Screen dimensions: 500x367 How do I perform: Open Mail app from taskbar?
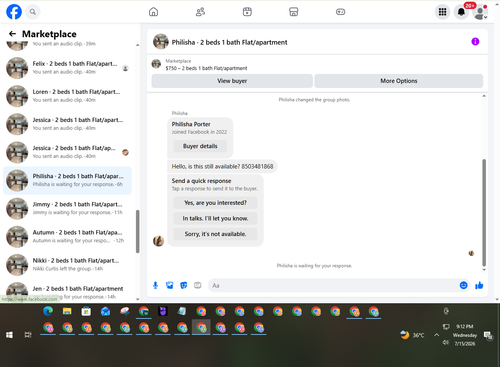(105, 311)
